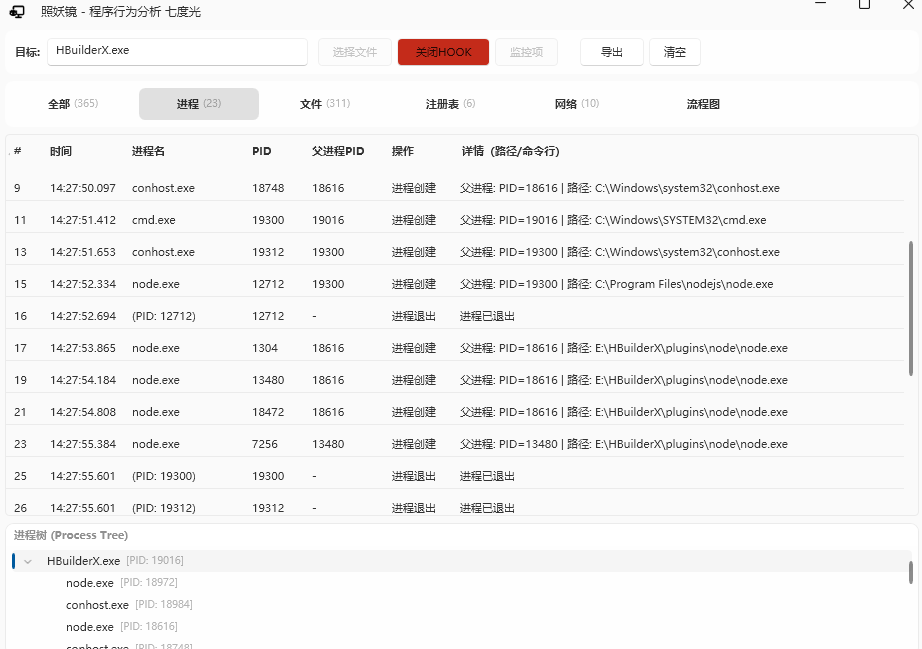
Task: Click the 操作 column header
Action: pos(403,151)
